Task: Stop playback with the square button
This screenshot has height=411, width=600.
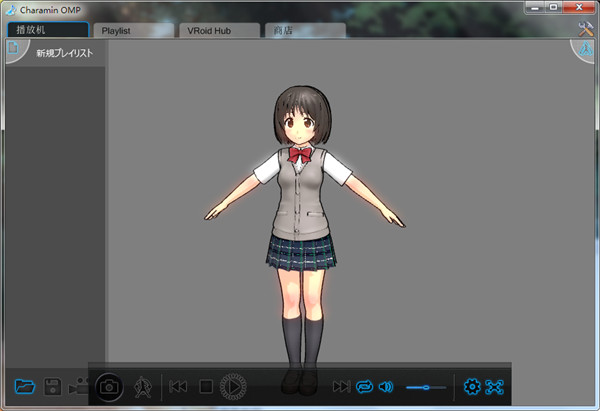Action: coord(206,386)
